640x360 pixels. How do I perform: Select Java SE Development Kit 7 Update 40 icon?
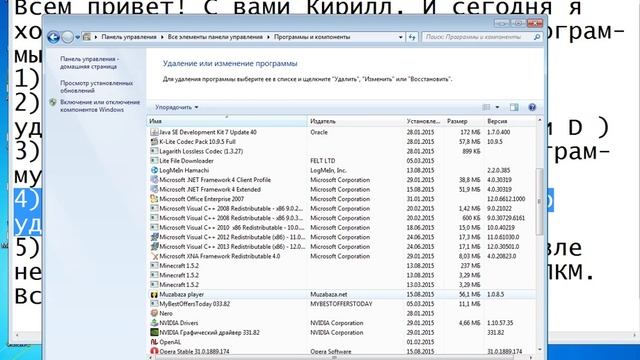coord(154,132)
